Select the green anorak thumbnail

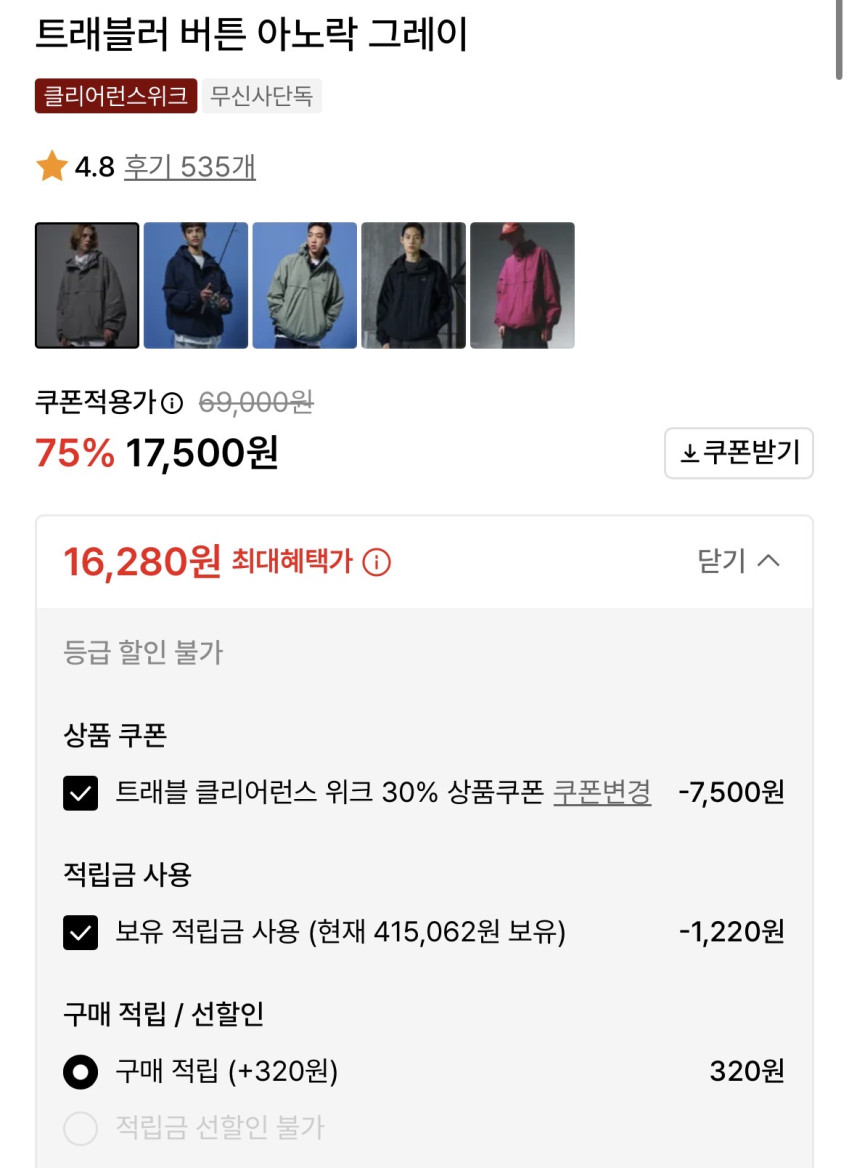point(304,285)
